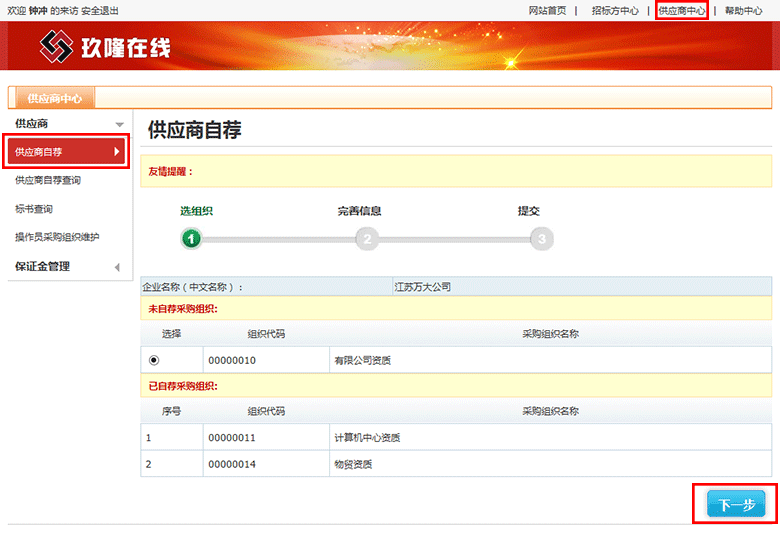Select 供应商自荐查询 in sidebar
The image size is (780, 534).
(48, 181)
